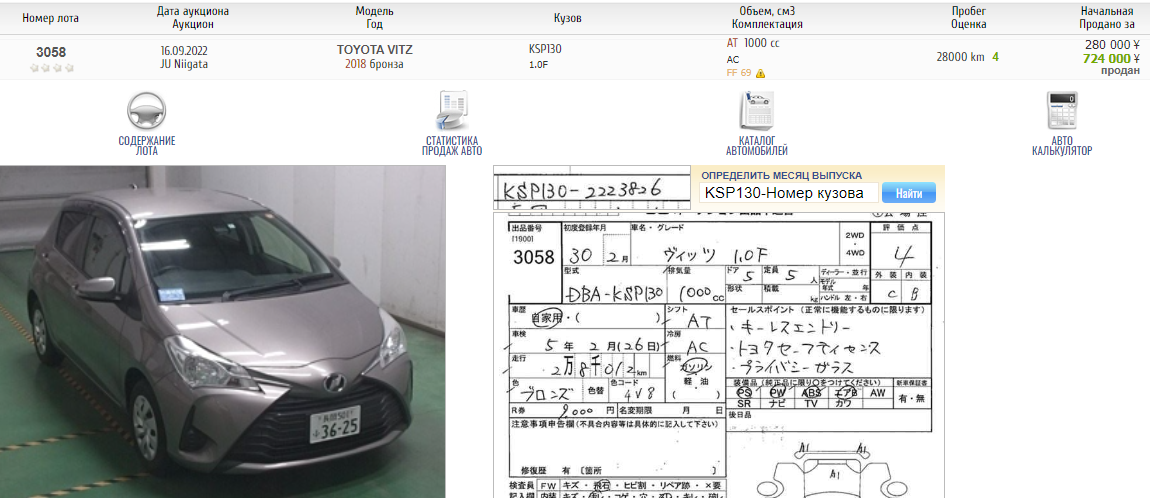This screenshot has height=498, width=1150.
Task: Click the starting price 280 000 ¥
Action: coord(1113,45)
